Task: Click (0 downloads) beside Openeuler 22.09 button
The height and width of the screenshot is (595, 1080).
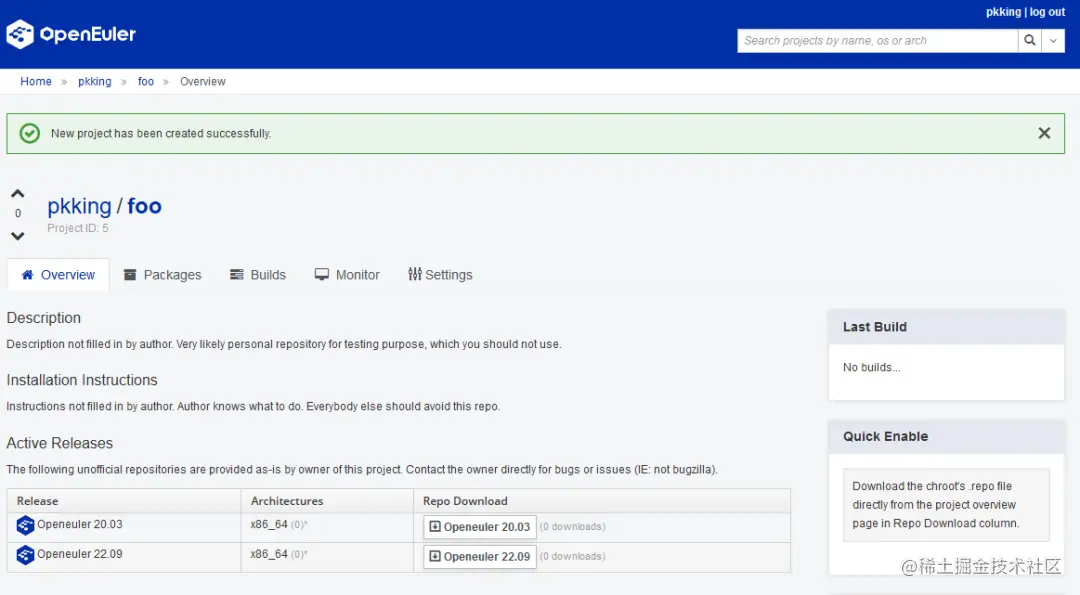Action: [572, 556]
